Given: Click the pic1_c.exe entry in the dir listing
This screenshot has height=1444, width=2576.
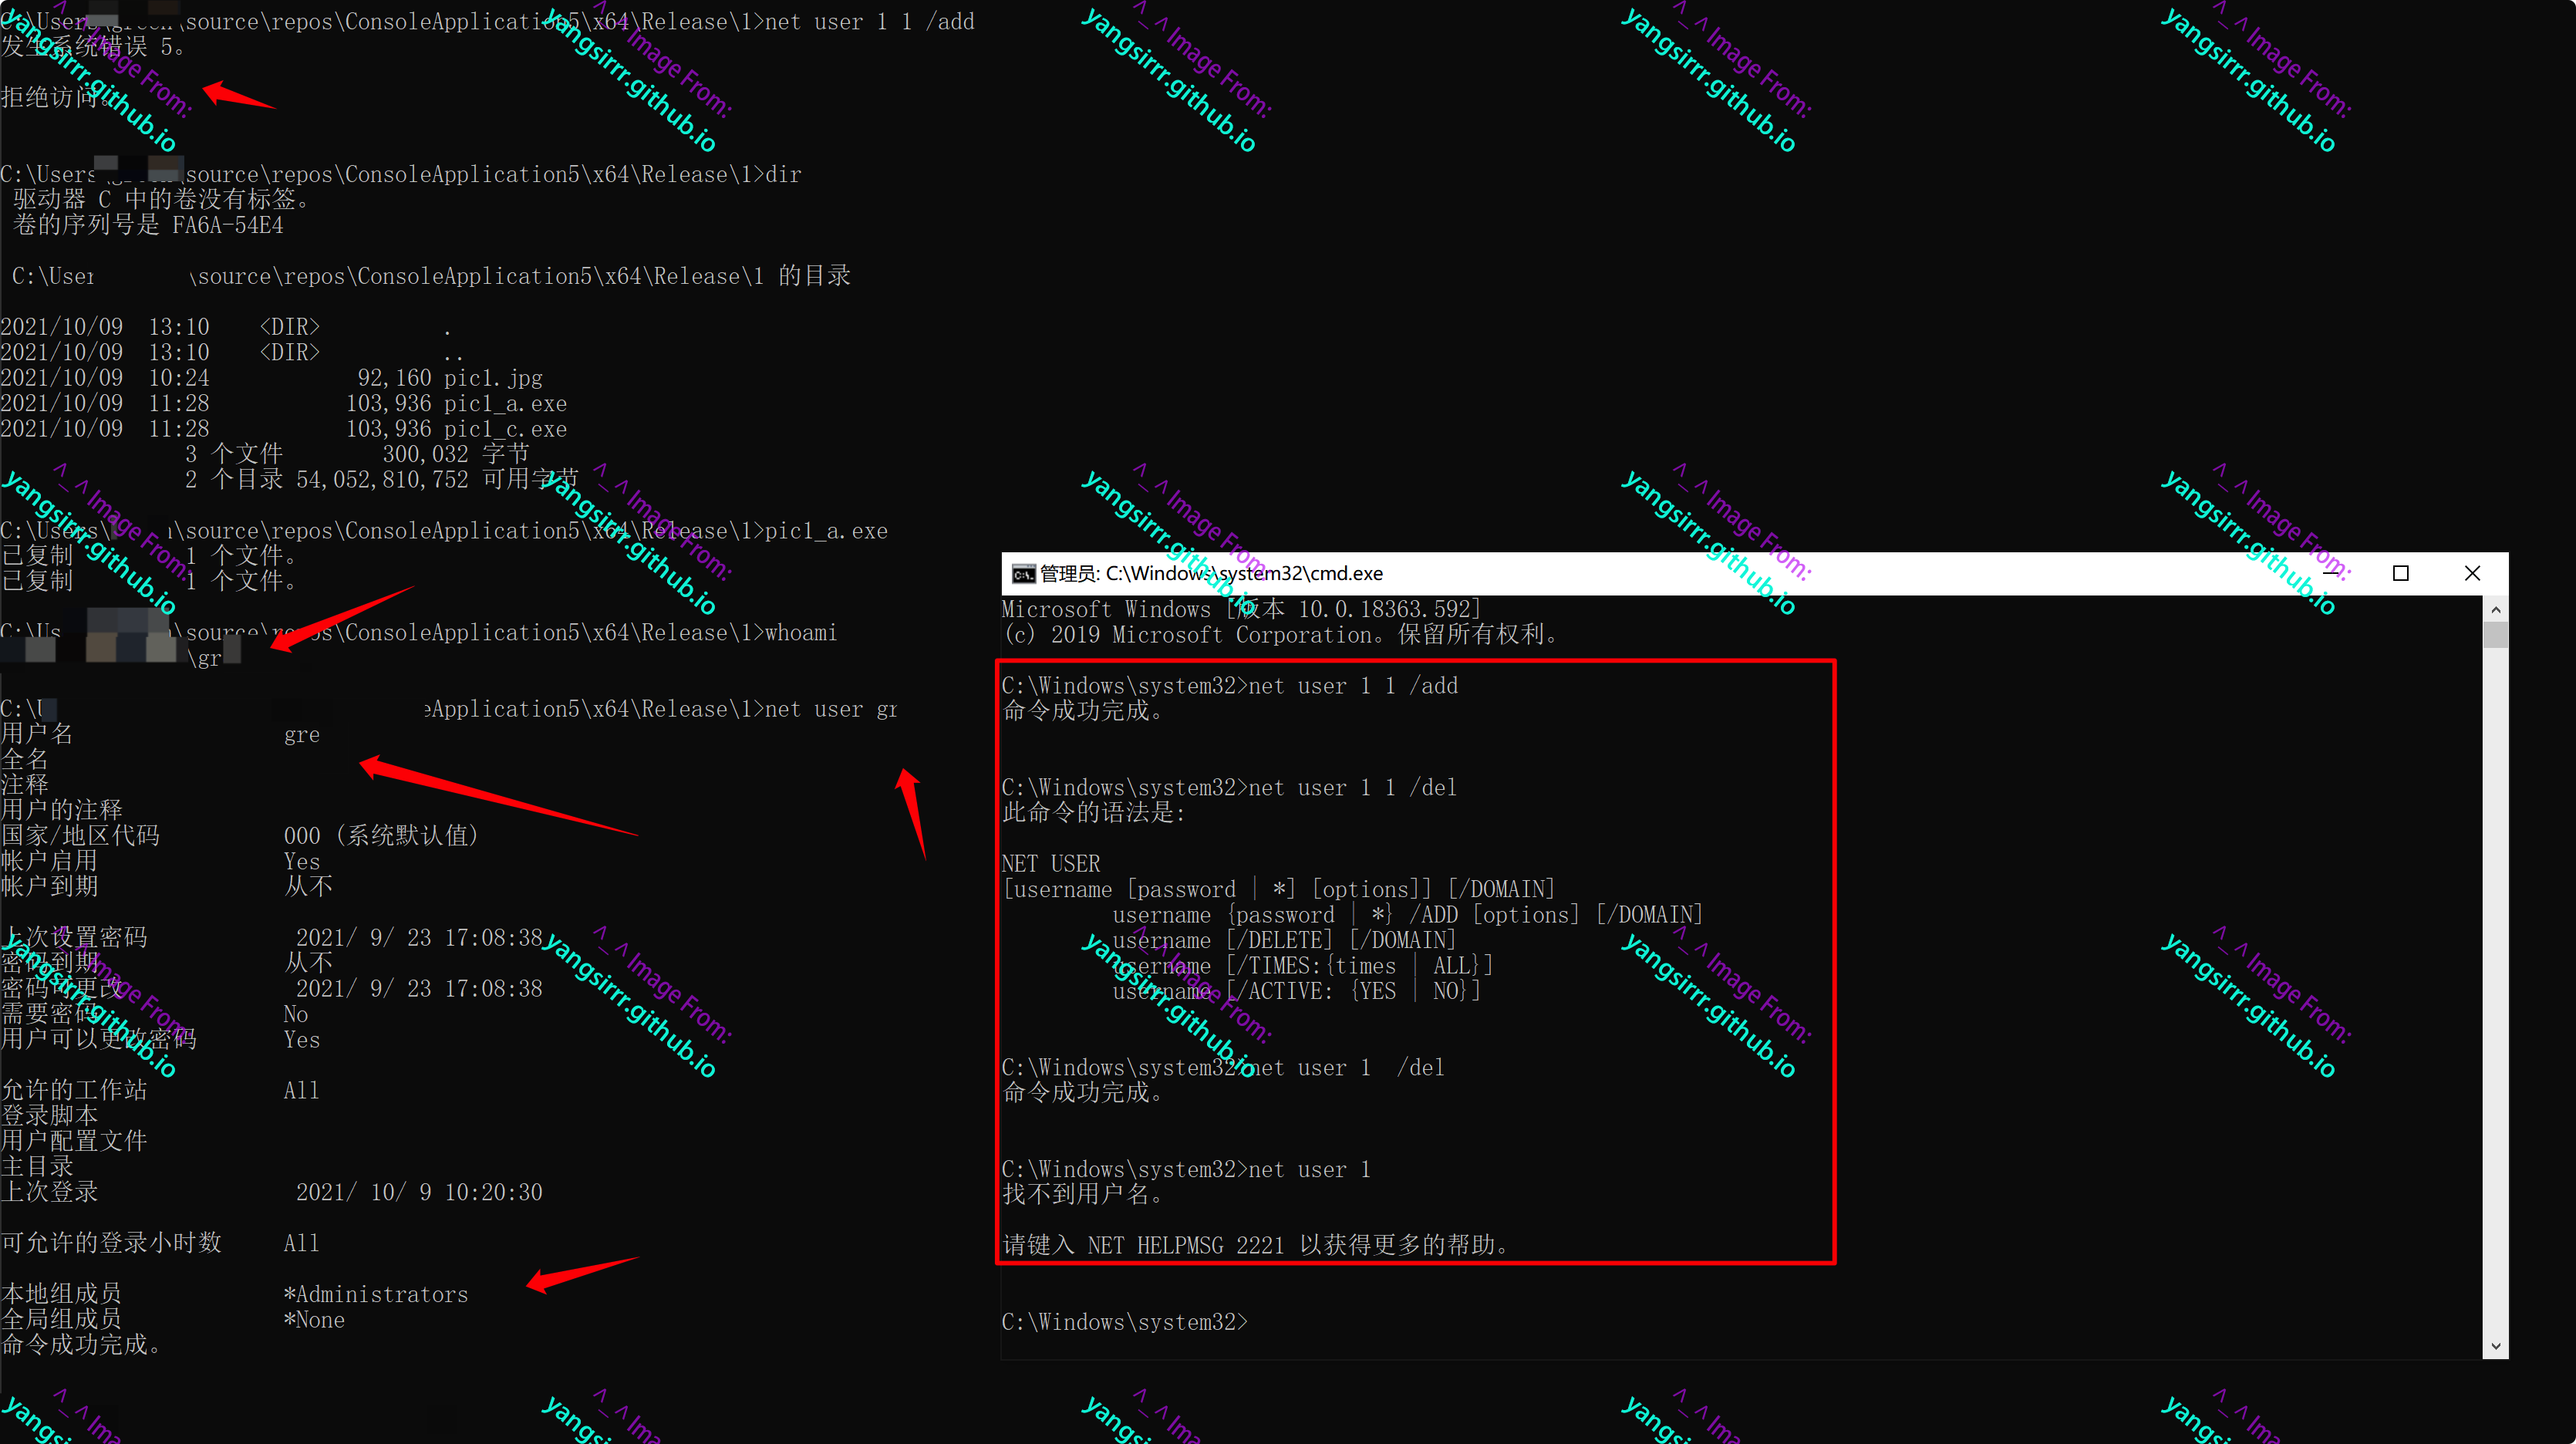Looking at the screenshot, I should coord(505,429).
